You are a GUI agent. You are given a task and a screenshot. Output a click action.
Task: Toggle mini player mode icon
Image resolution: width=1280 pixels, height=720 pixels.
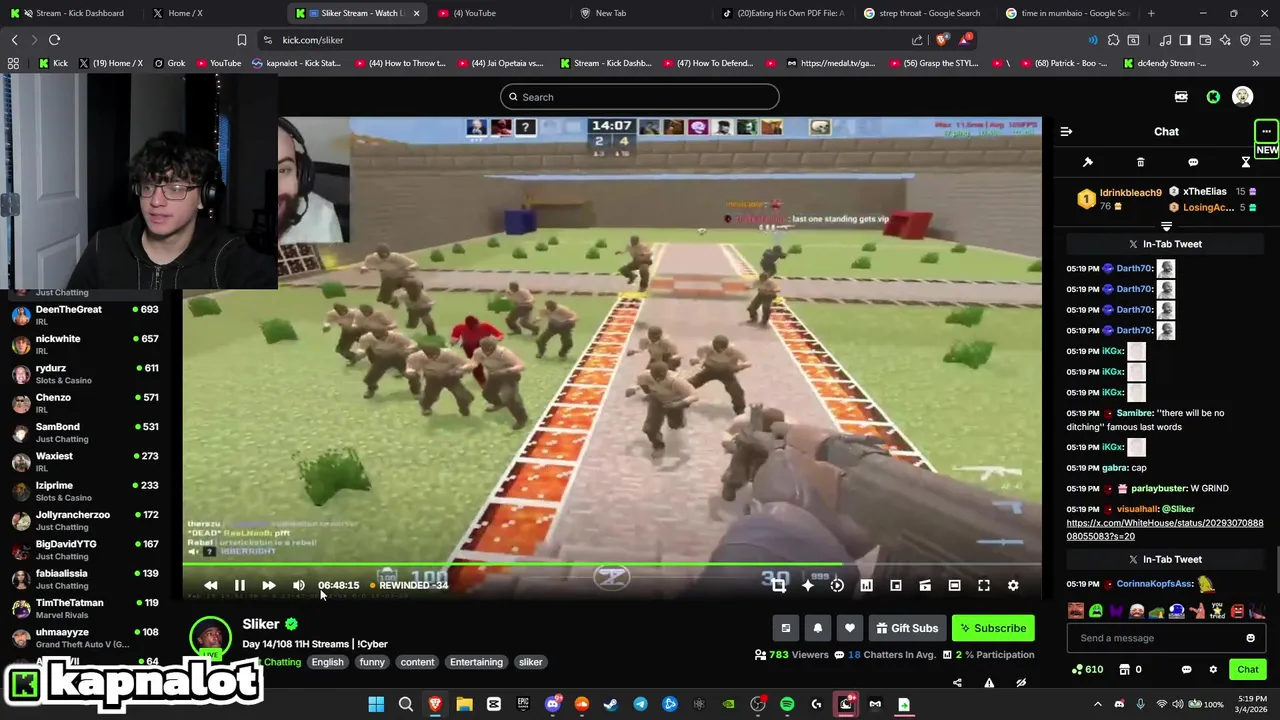click(896, 585)
